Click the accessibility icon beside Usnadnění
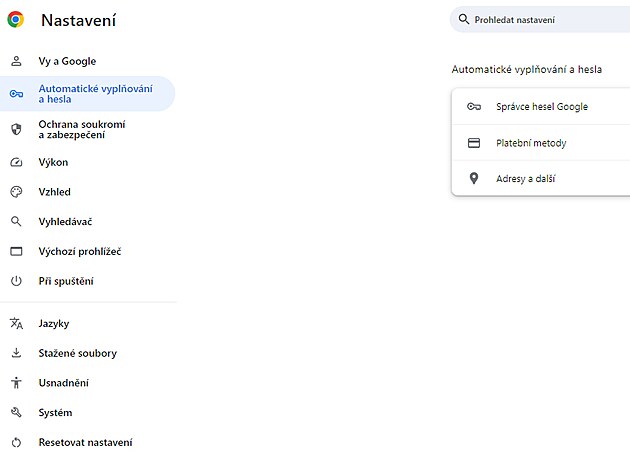This screenshot has width=630, height=457. (x=16, y=383)
